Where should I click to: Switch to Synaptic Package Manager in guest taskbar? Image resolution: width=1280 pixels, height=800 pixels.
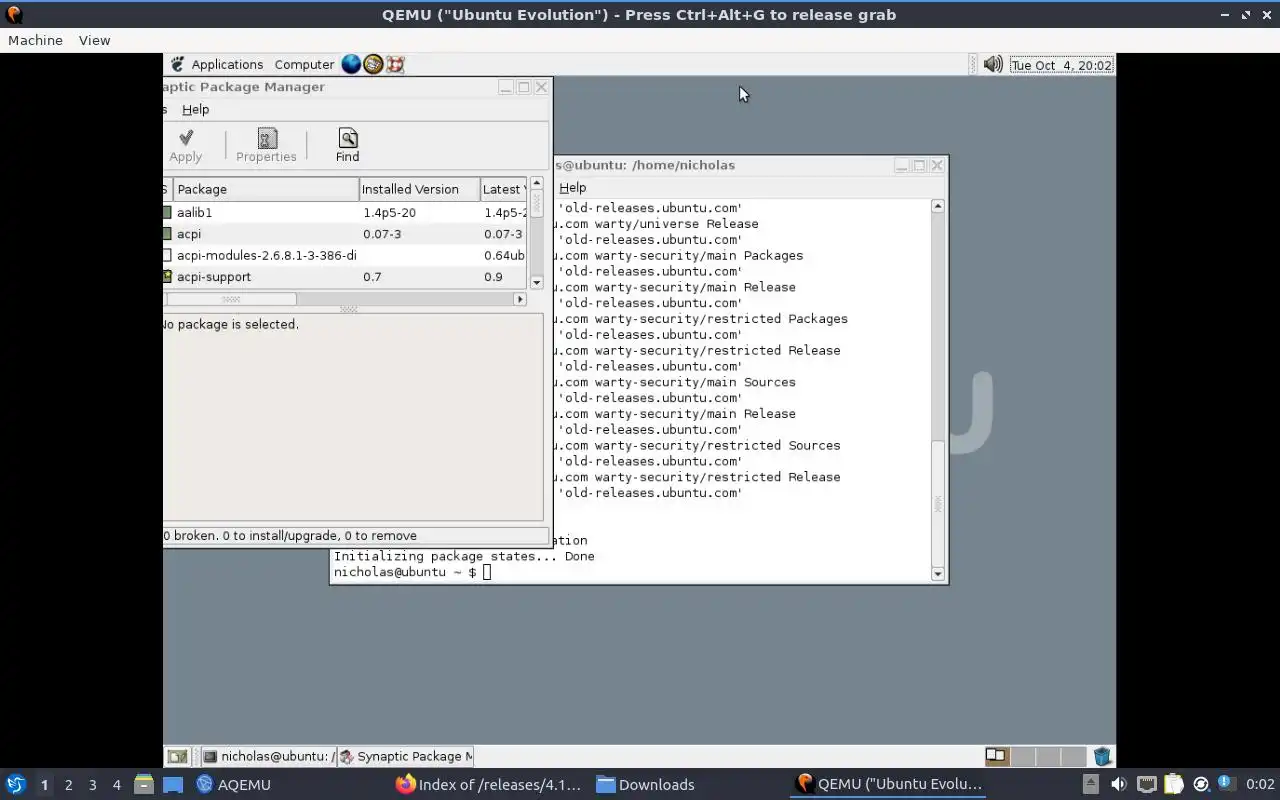click(x=405, y=756)
